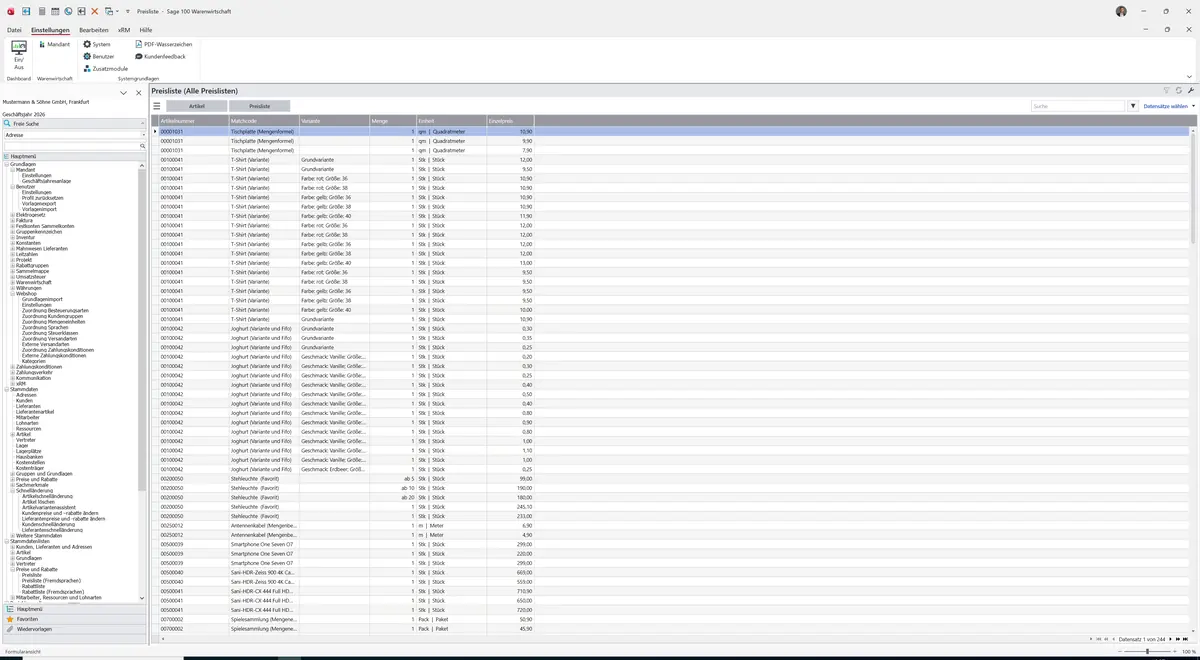This screenshot has width=1200, height=660.
Task: Open the Bearbeiten ribbon tab
Action: [94, 30]
